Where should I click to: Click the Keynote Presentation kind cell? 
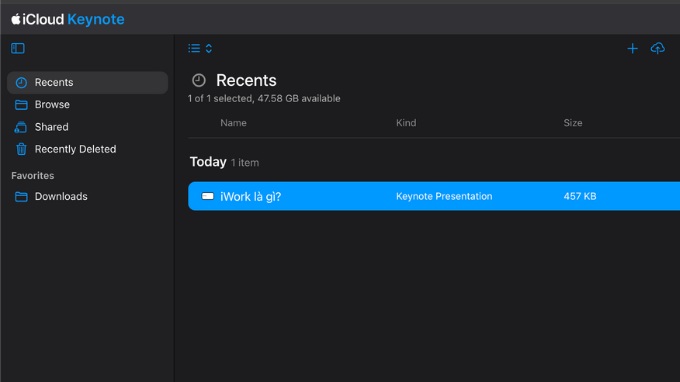444,196
